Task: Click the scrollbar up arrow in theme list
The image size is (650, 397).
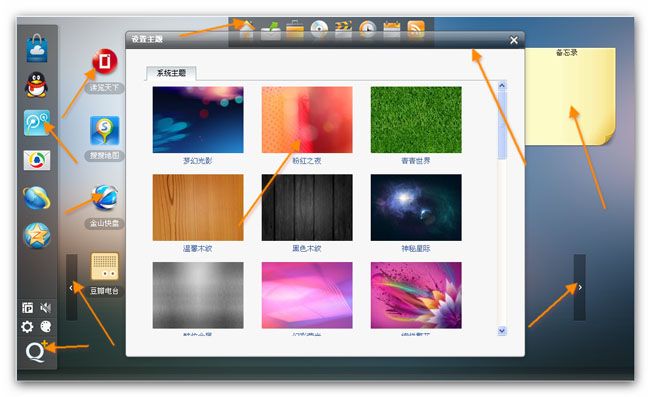Action: pyautogui.click(x=502, y=85)
